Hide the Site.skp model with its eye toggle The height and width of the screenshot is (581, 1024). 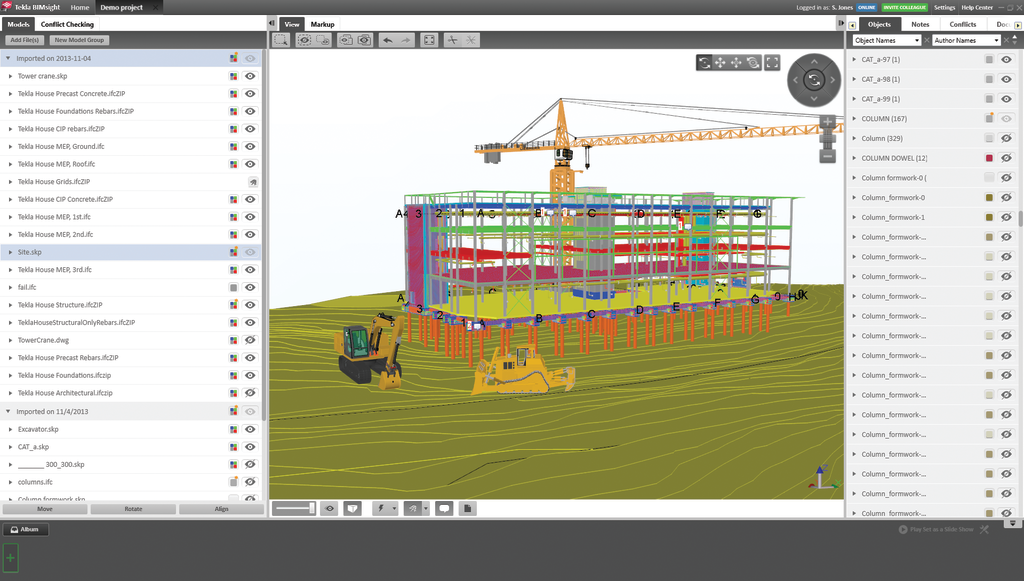250,252
